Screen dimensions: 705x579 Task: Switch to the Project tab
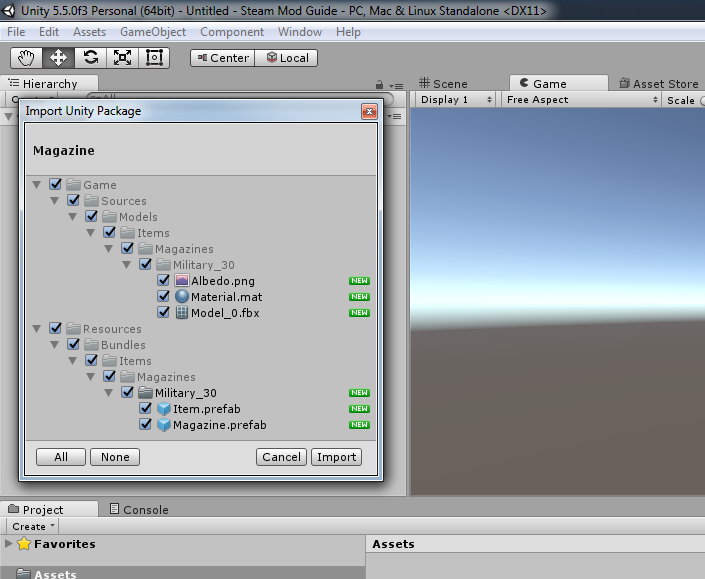49,509
